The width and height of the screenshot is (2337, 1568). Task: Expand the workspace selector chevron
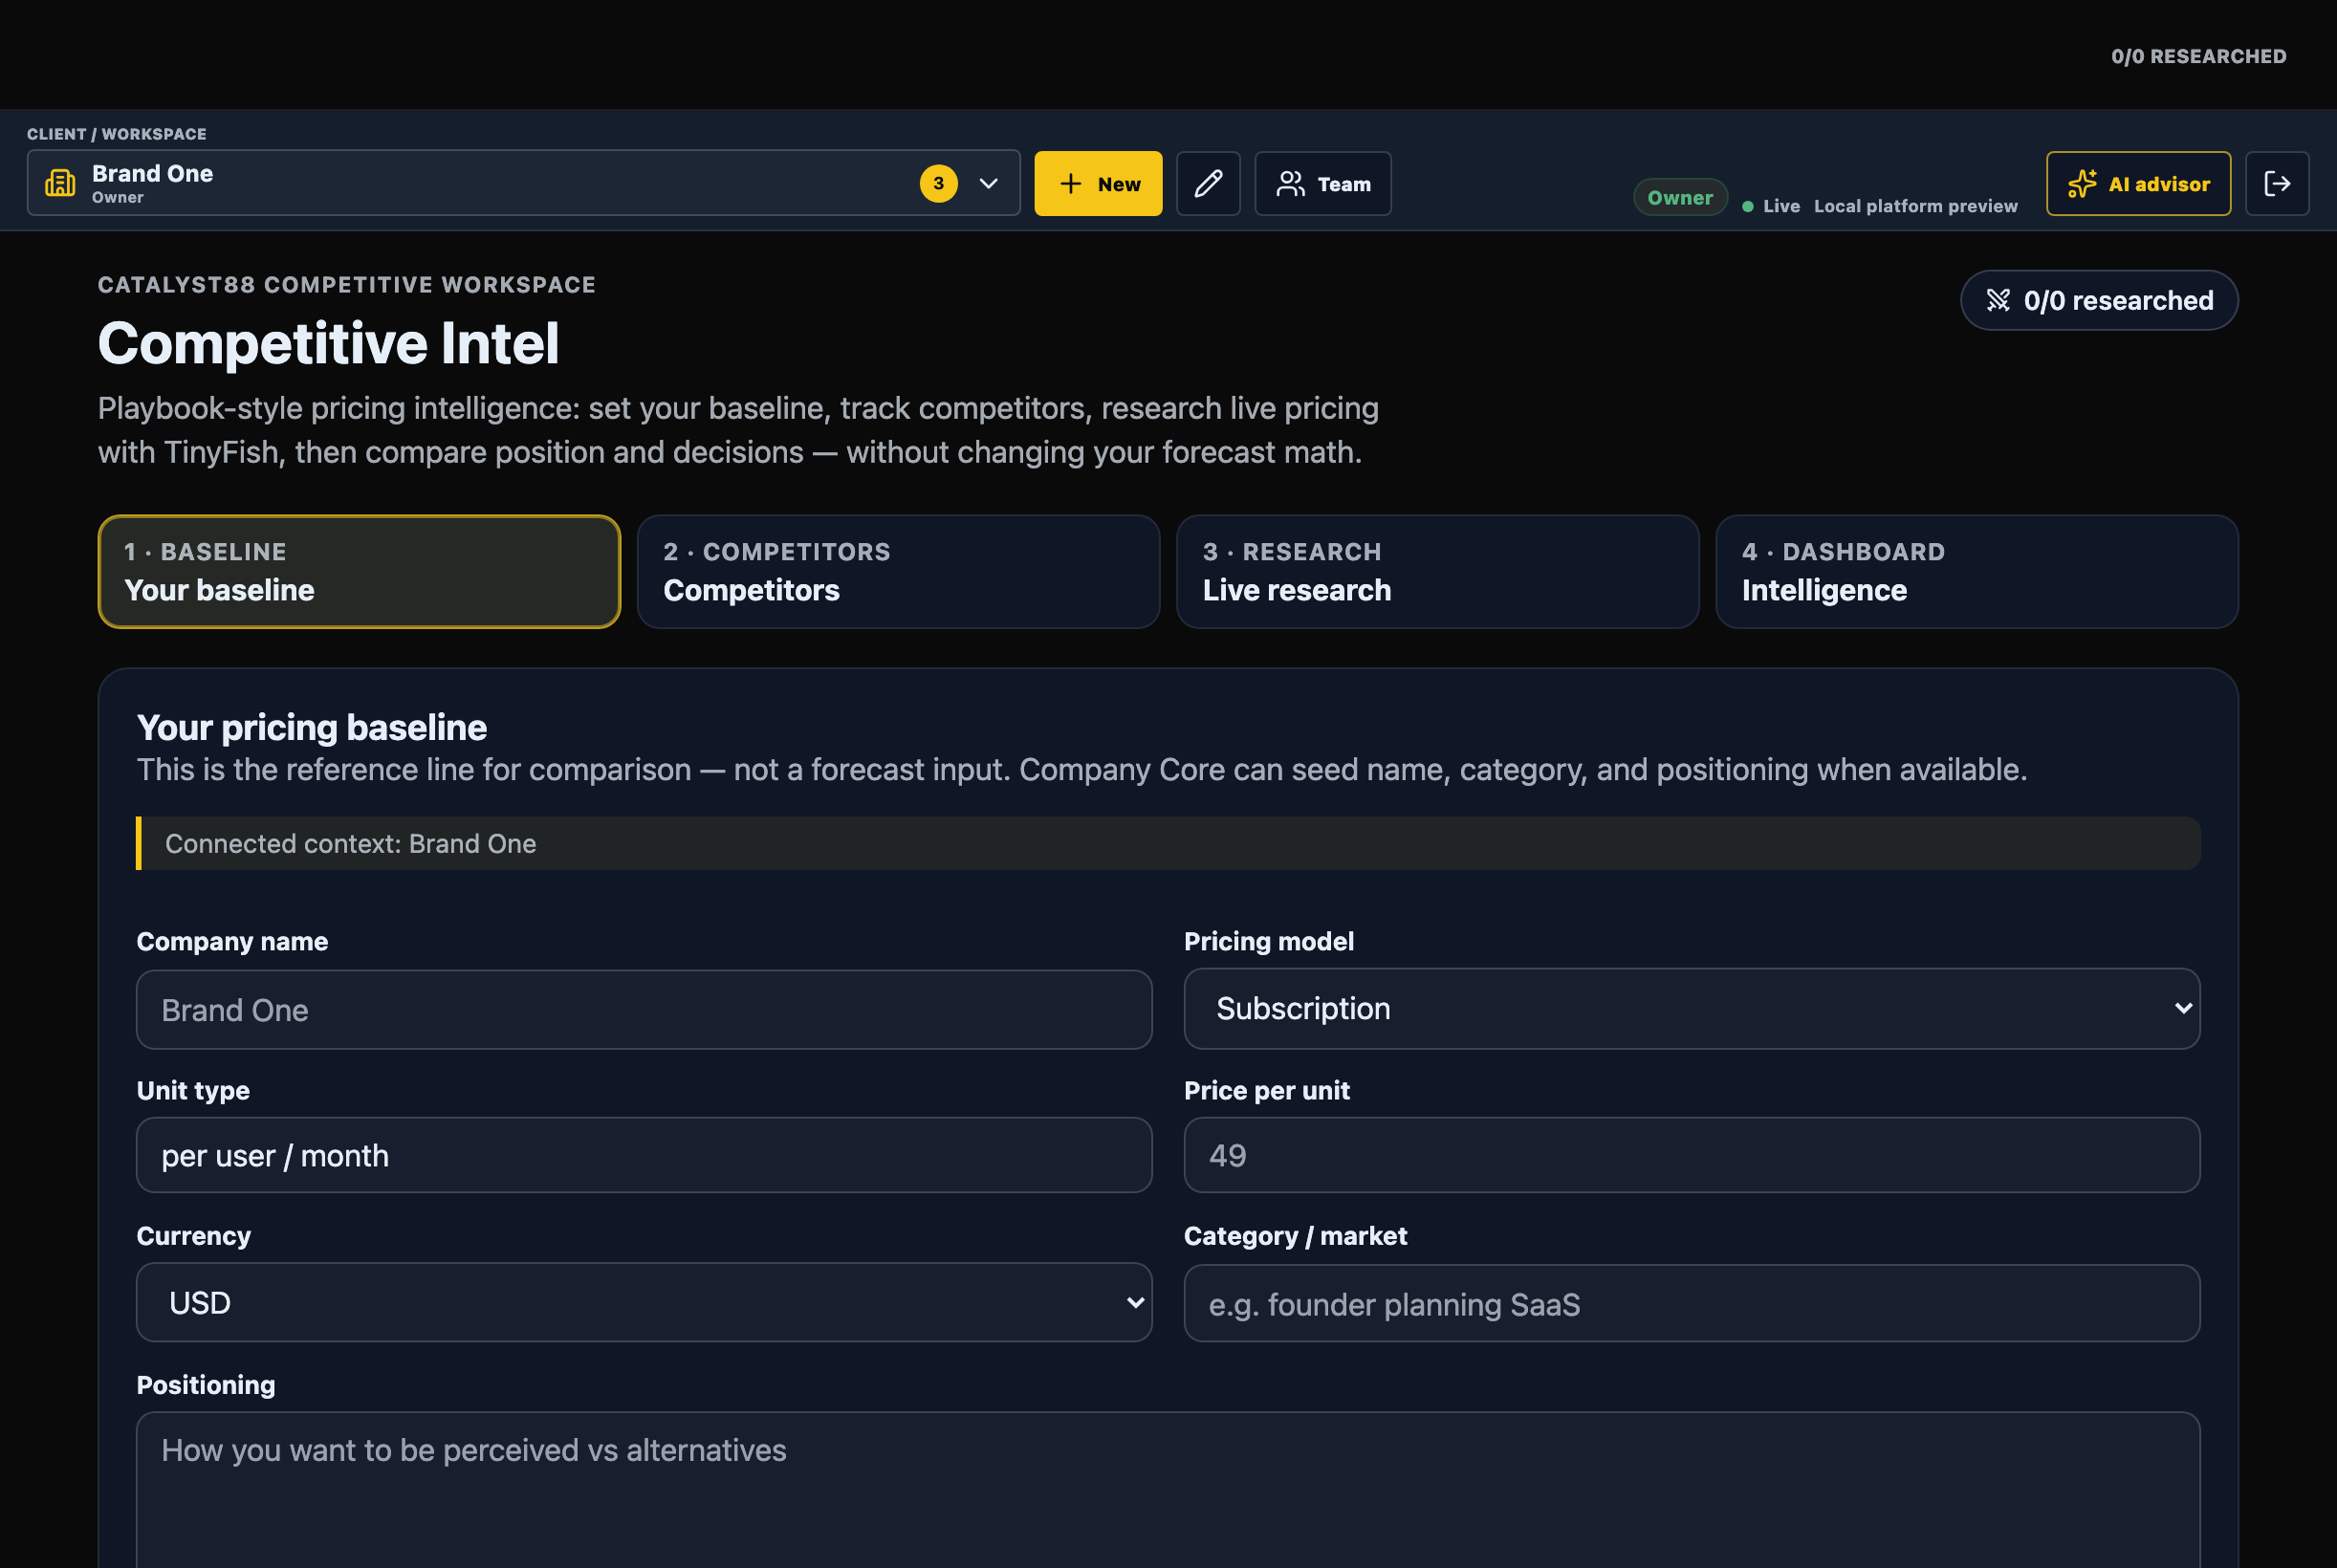click(x=988, y=183)
